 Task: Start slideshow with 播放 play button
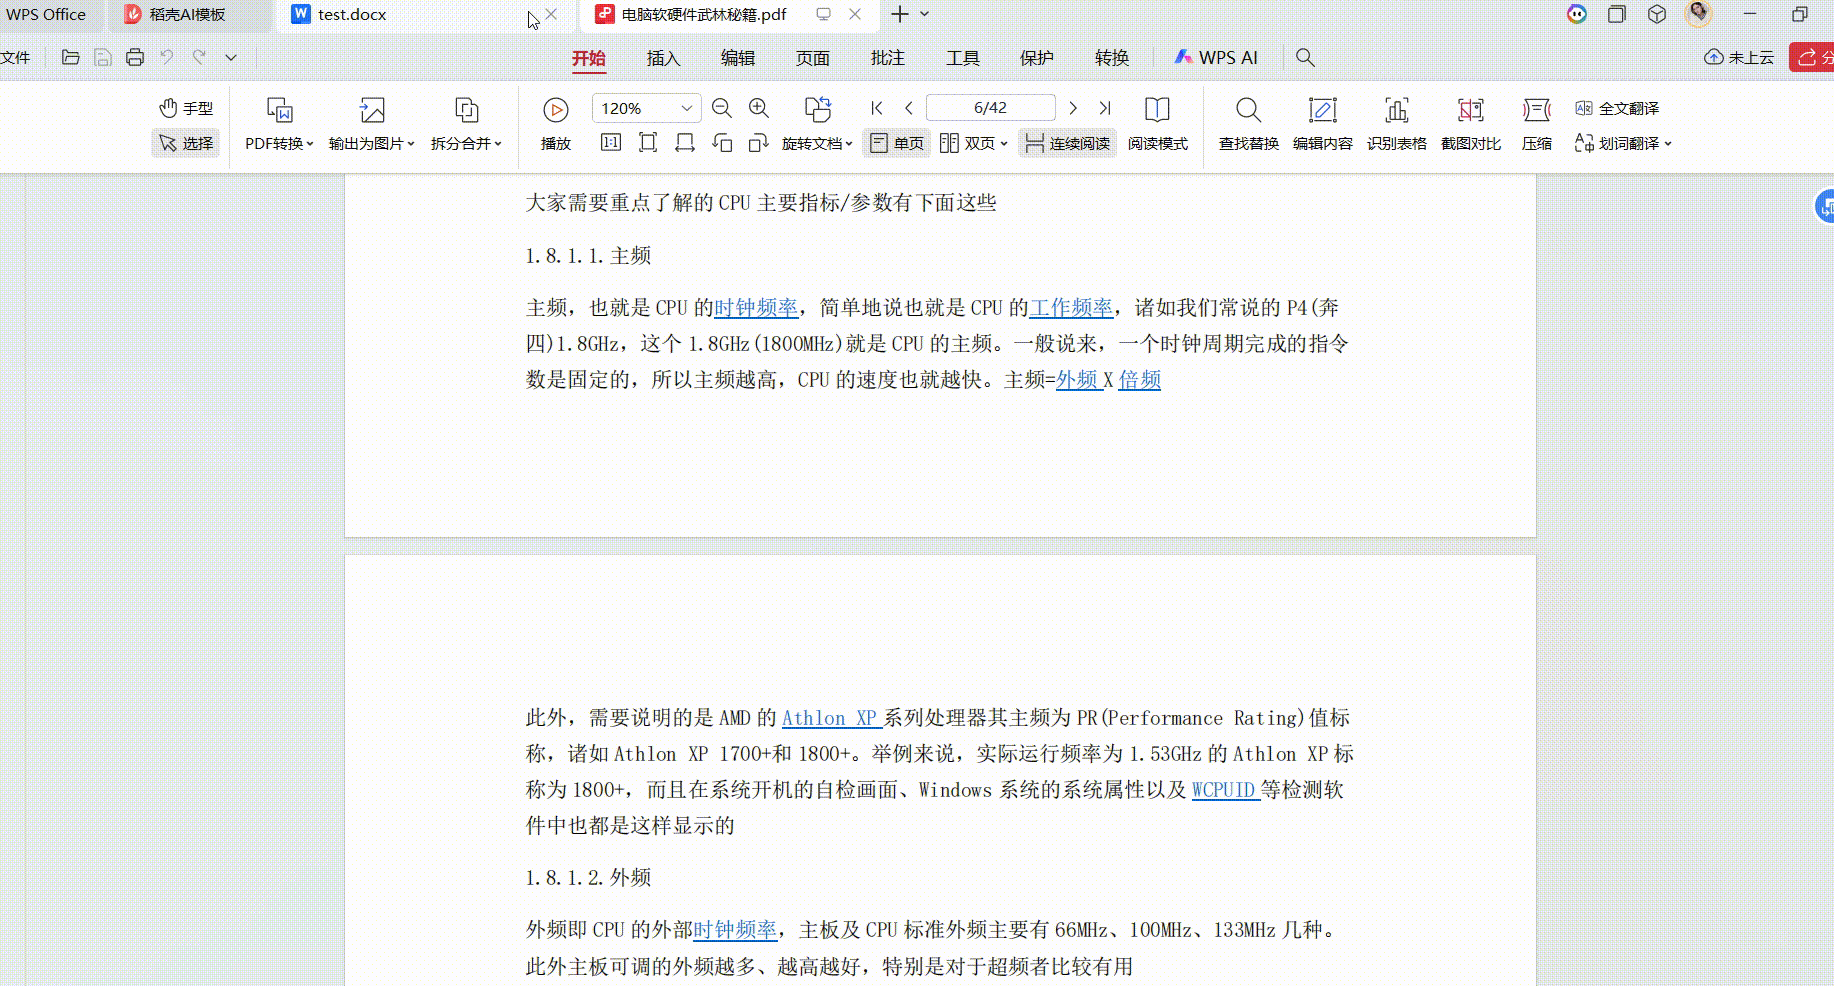tap(555, 123)
